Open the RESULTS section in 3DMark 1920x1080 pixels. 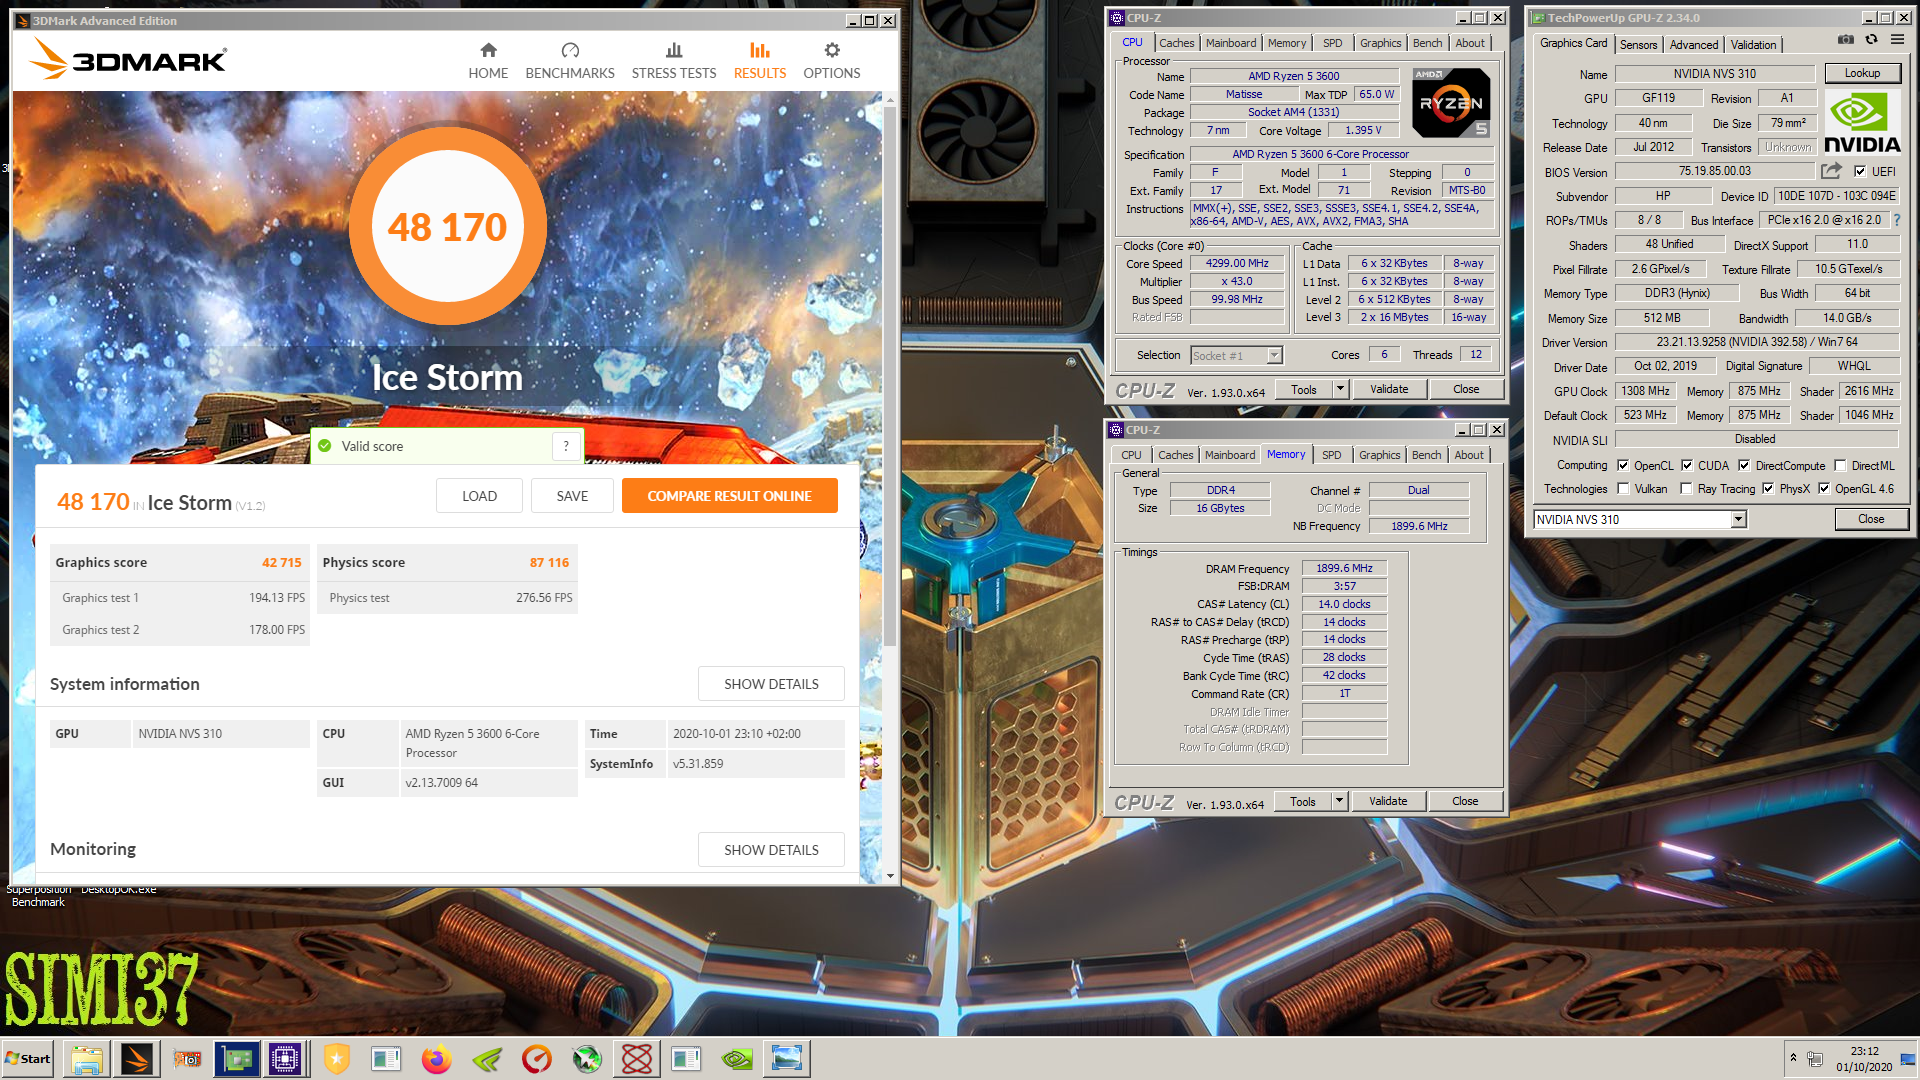(760, 61)
